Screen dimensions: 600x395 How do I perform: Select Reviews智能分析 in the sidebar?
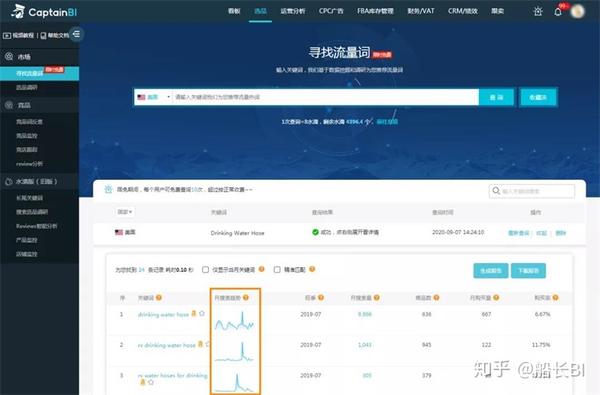click(x=37, y=226)
